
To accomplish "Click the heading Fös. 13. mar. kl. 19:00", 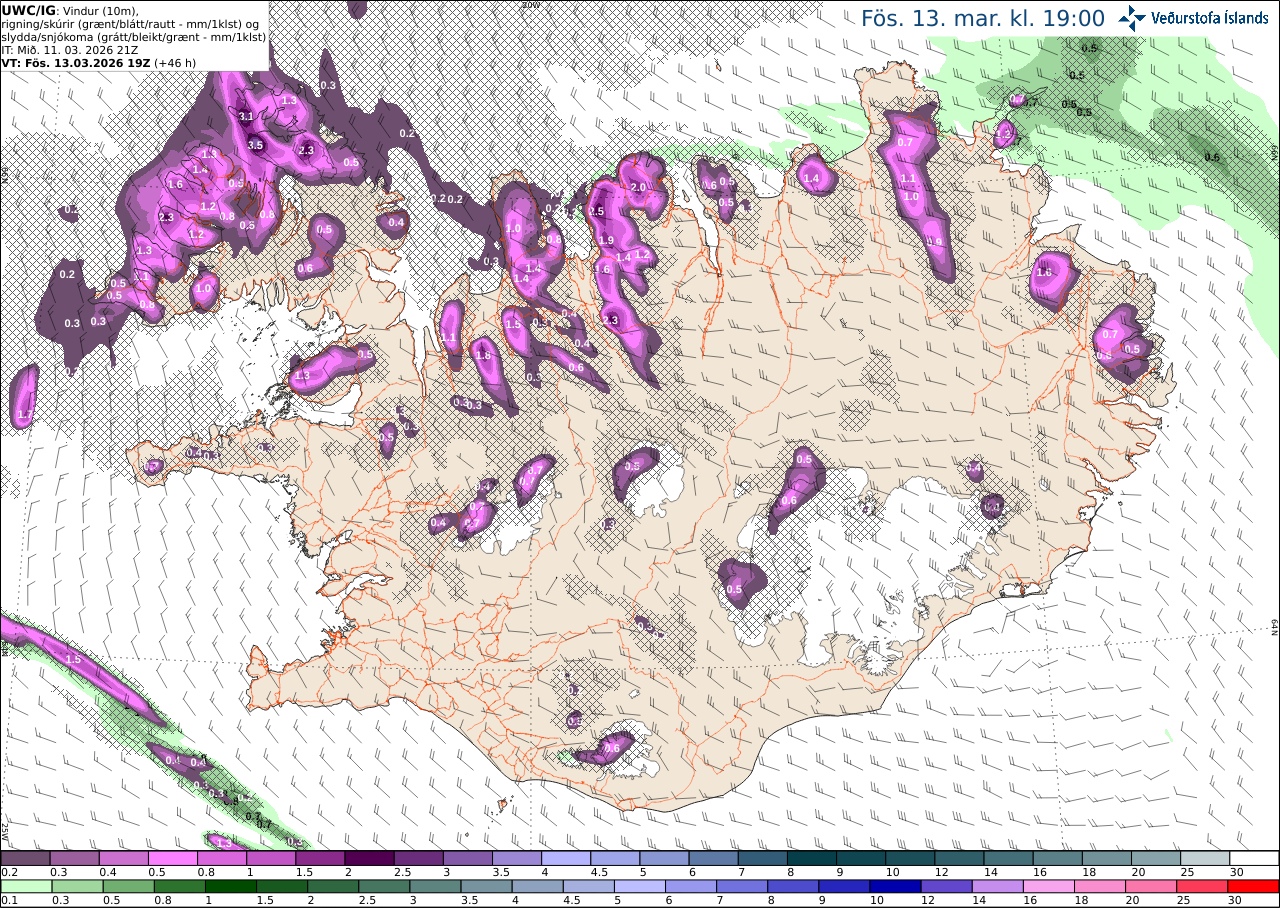I will click(x=983, y=18).
